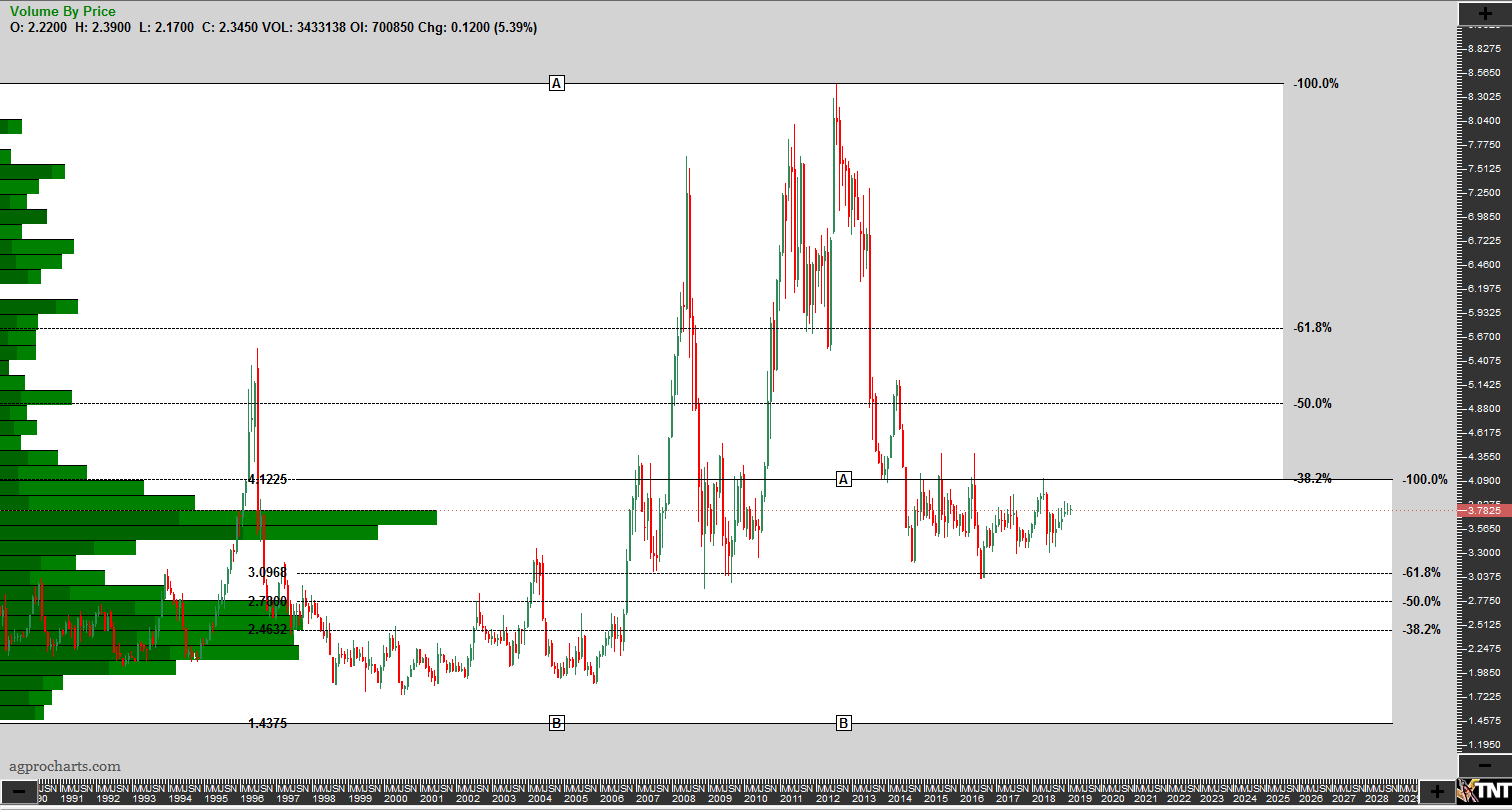Click the 1.1950 price axis label
This screenshot has width=1512, height=810.
(x=1482, y=744)
